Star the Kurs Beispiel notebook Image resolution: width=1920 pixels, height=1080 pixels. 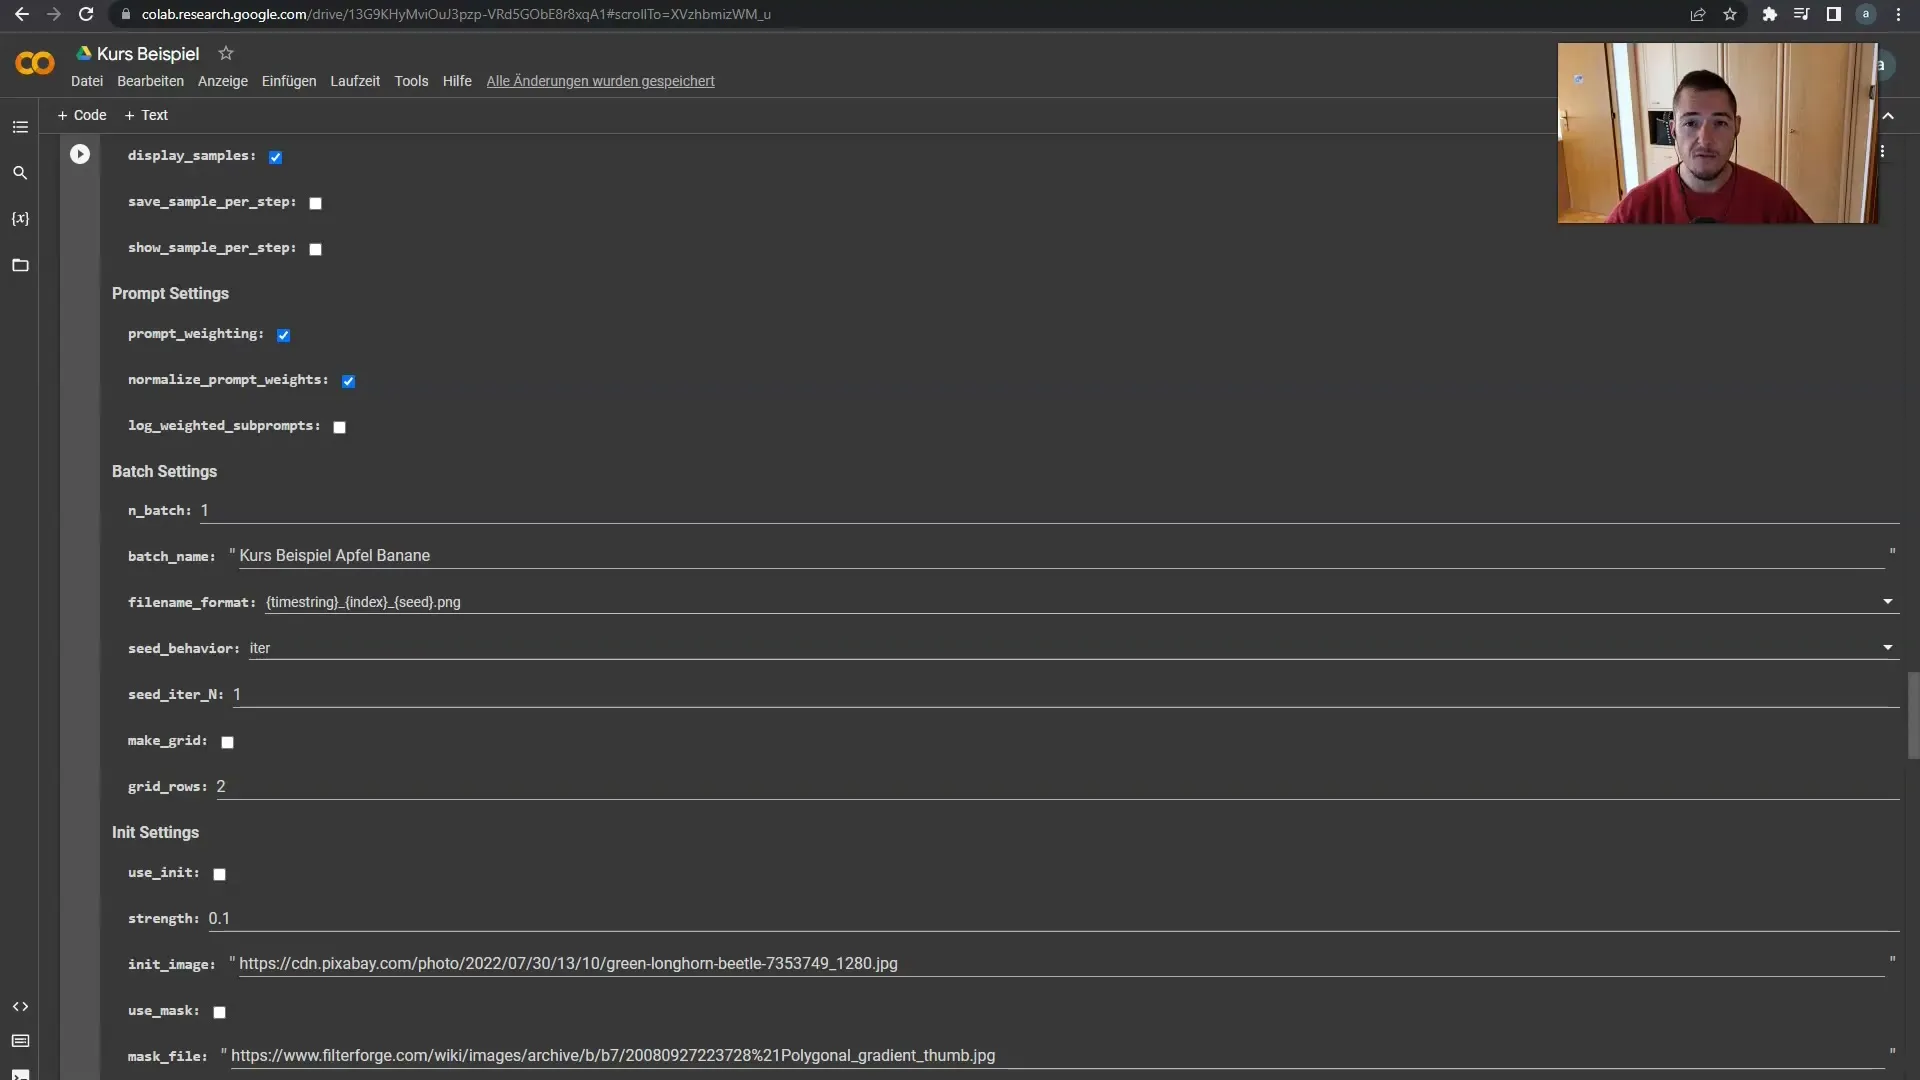[x=226, y=53]
